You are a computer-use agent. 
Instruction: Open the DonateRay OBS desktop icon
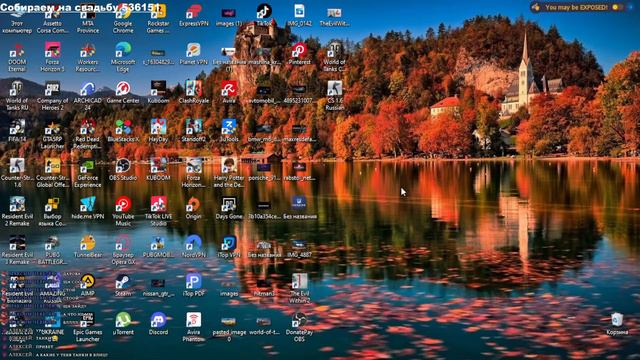(x=299, y=327)
